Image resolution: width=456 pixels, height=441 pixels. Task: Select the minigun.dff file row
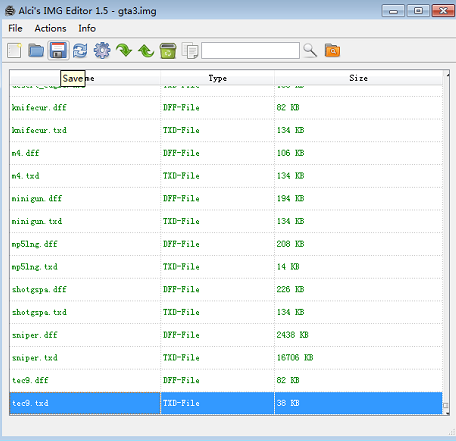tap(226, 199)
